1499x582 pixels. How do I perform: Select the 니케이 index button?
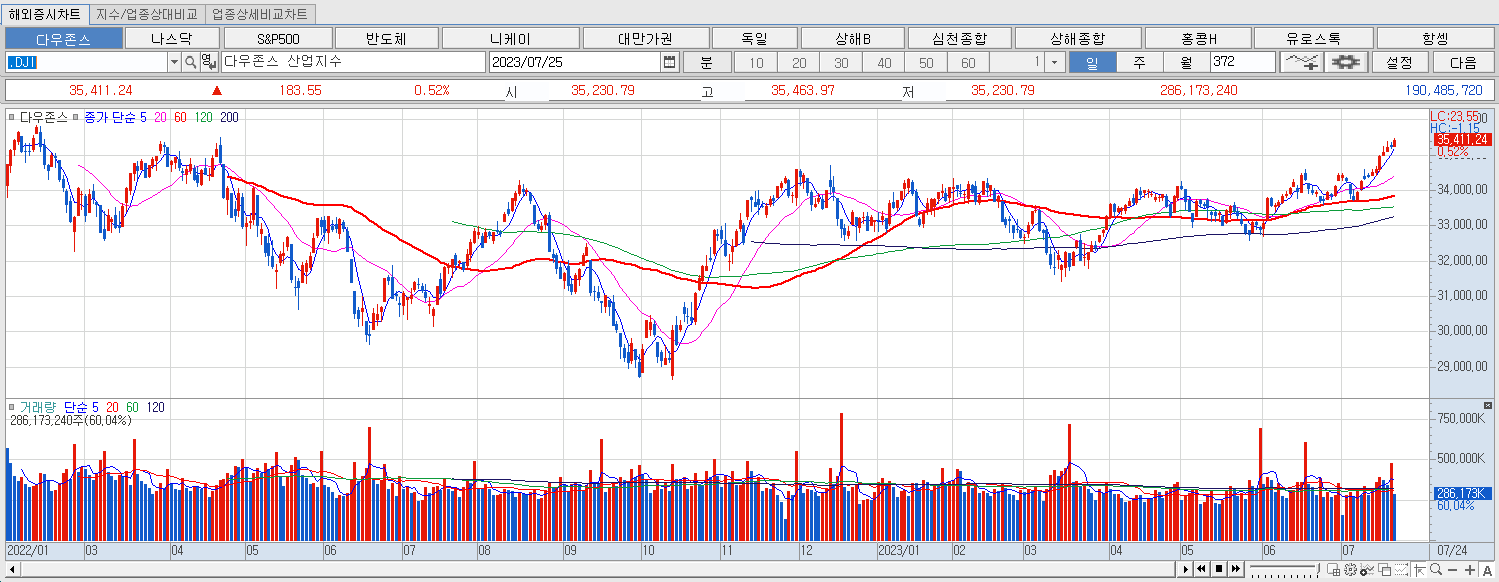510,39
